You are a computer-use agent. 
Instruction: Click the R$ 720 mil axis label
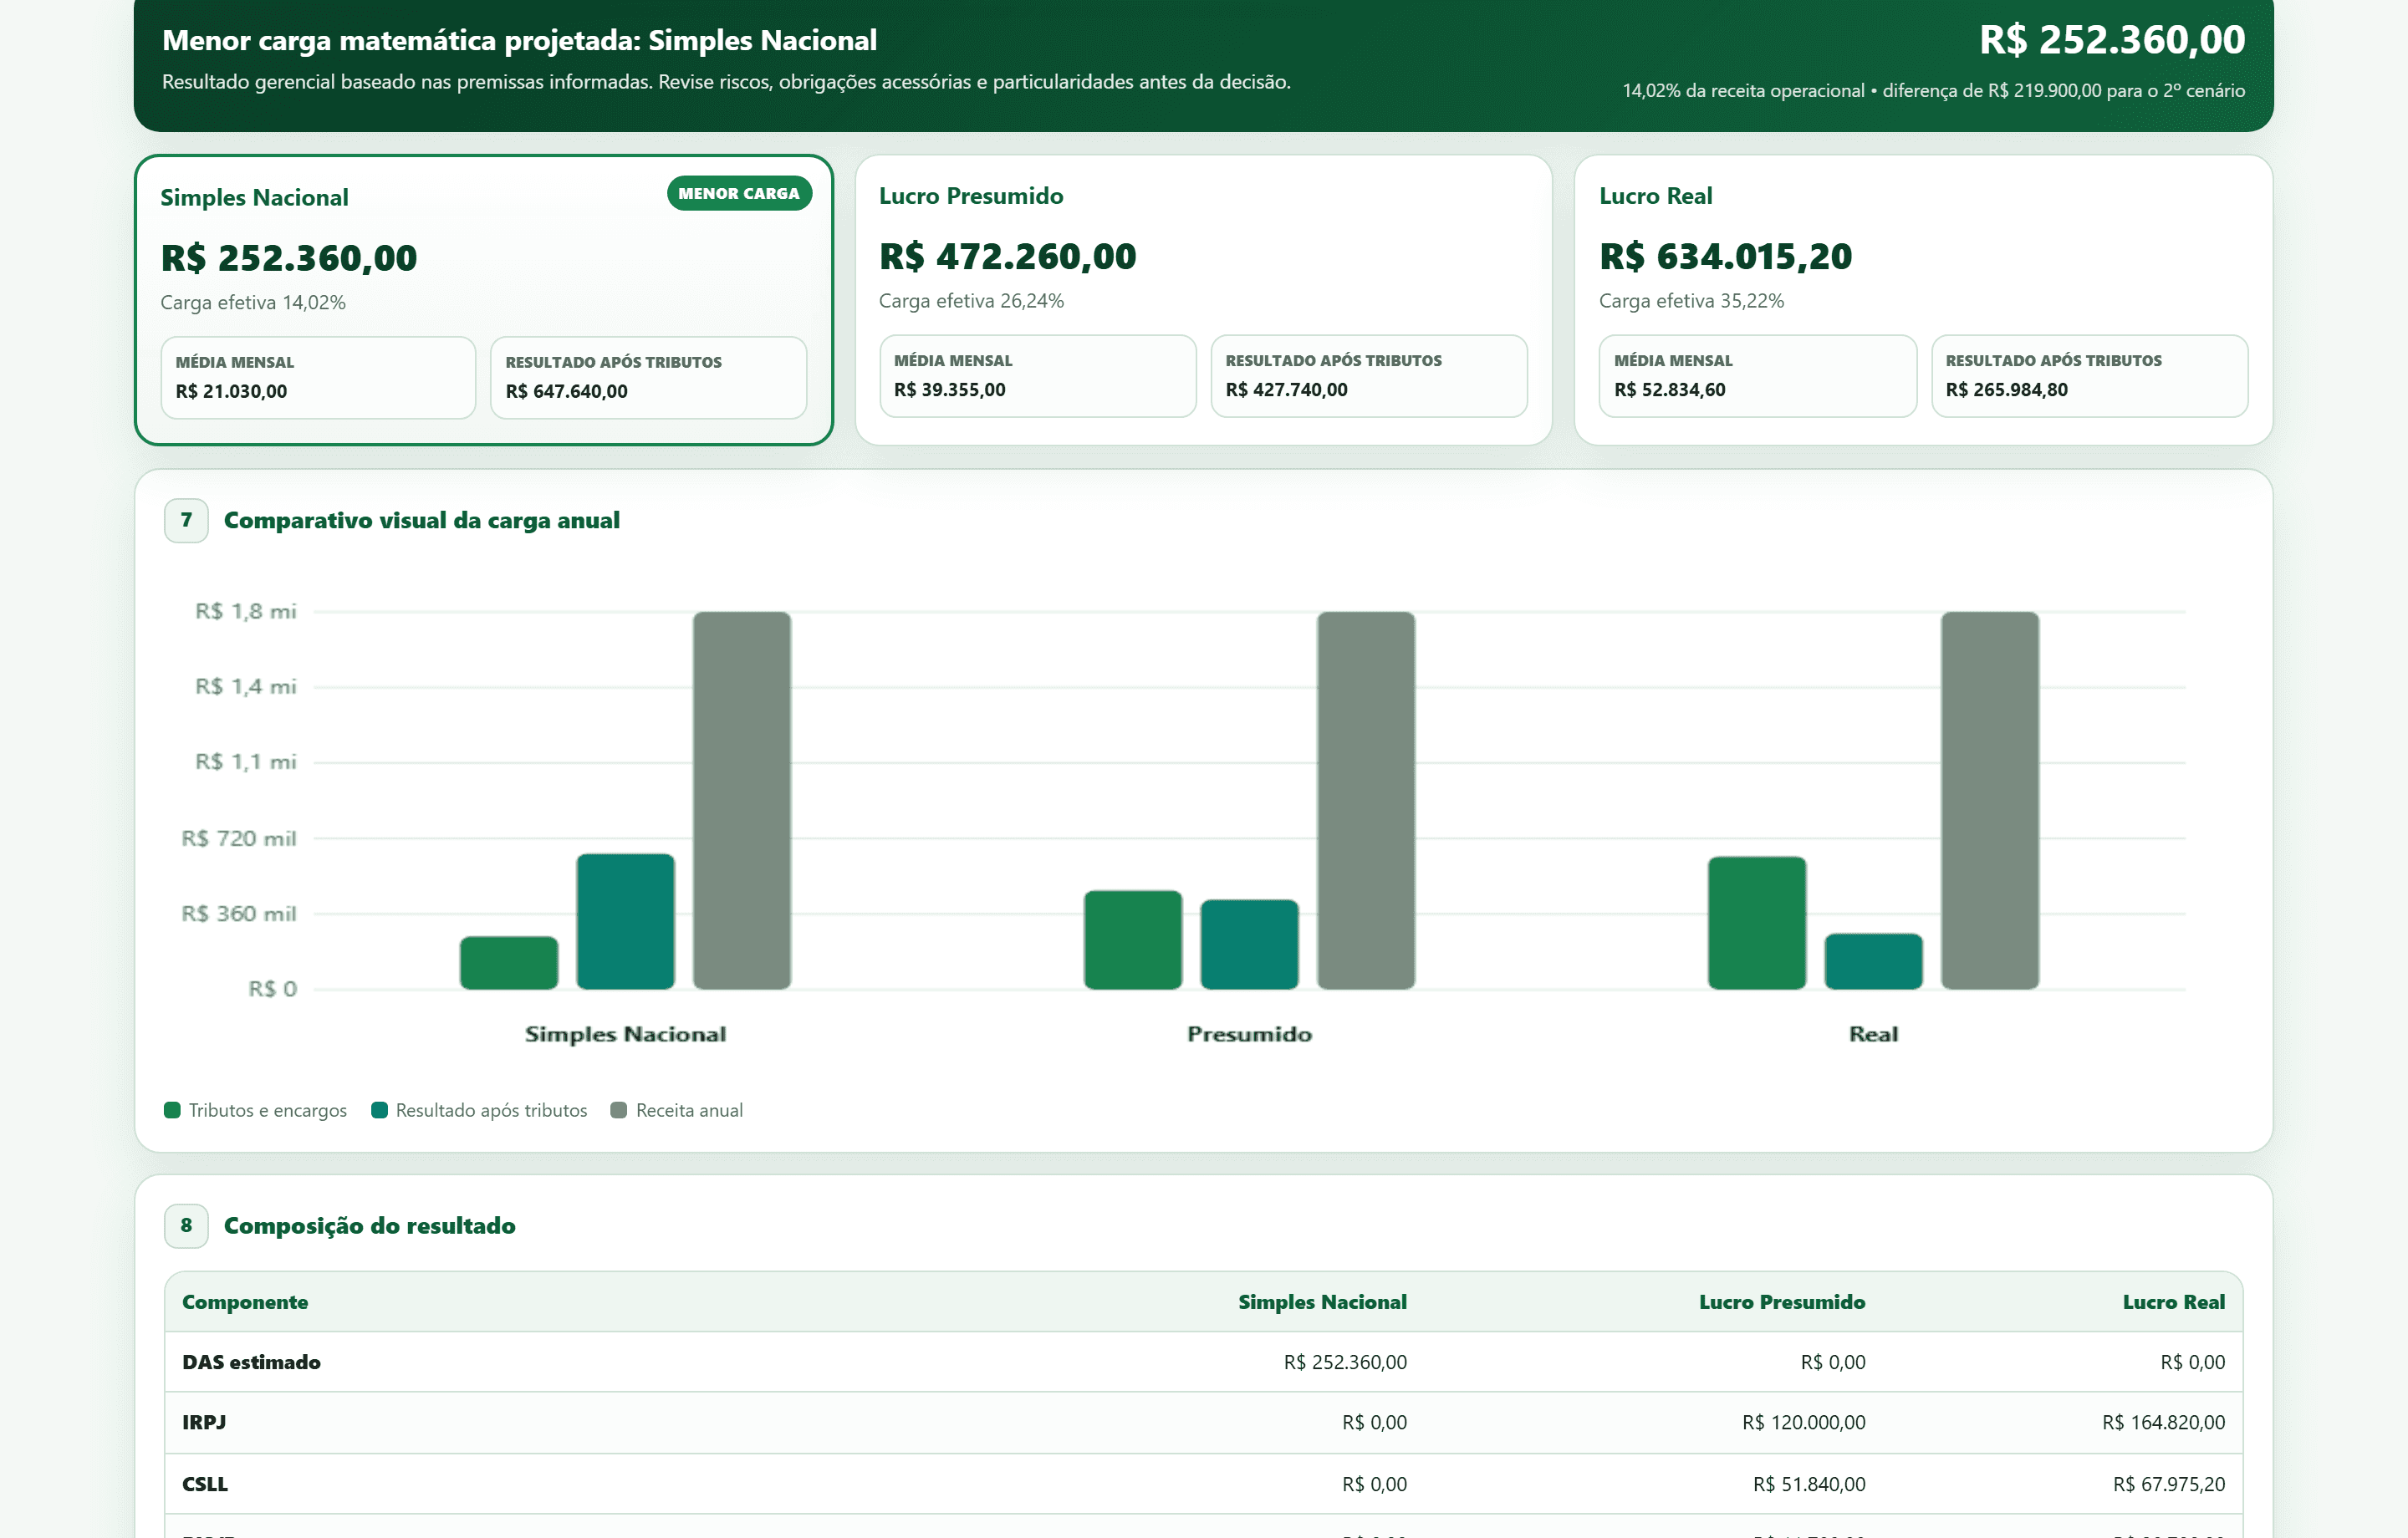click(x=238, y=838)
